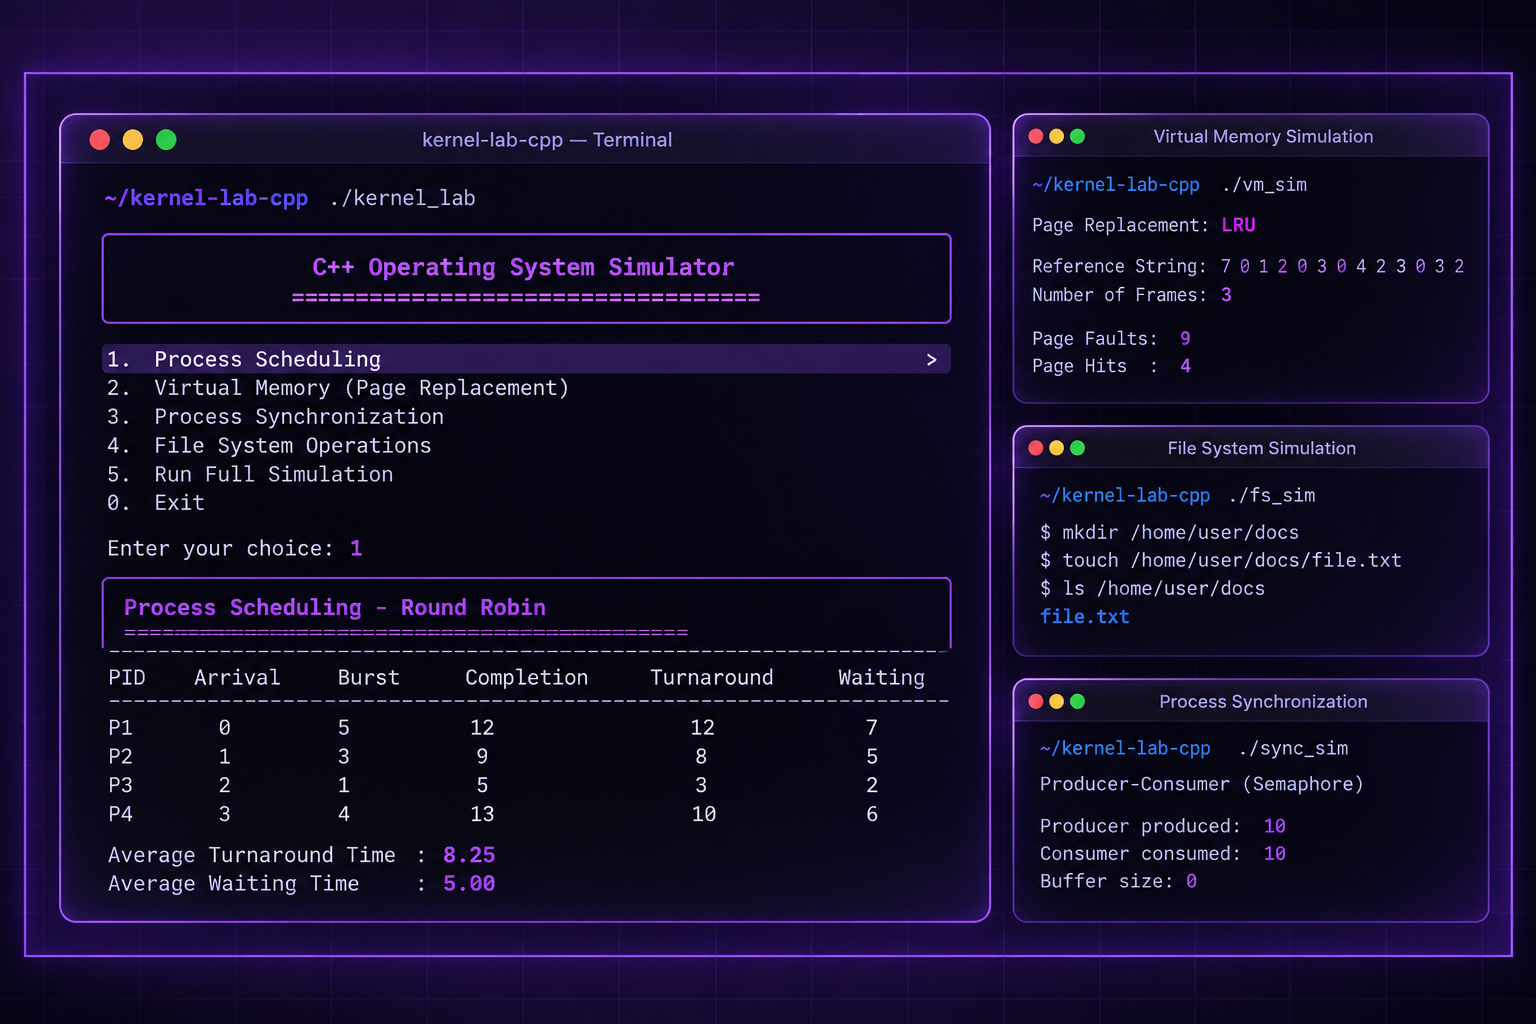Image resolution: width=1536 pixels, height=1024 pixels.
Task: Minimize the Process Synchronization window
Action: tap(1057, 702)
